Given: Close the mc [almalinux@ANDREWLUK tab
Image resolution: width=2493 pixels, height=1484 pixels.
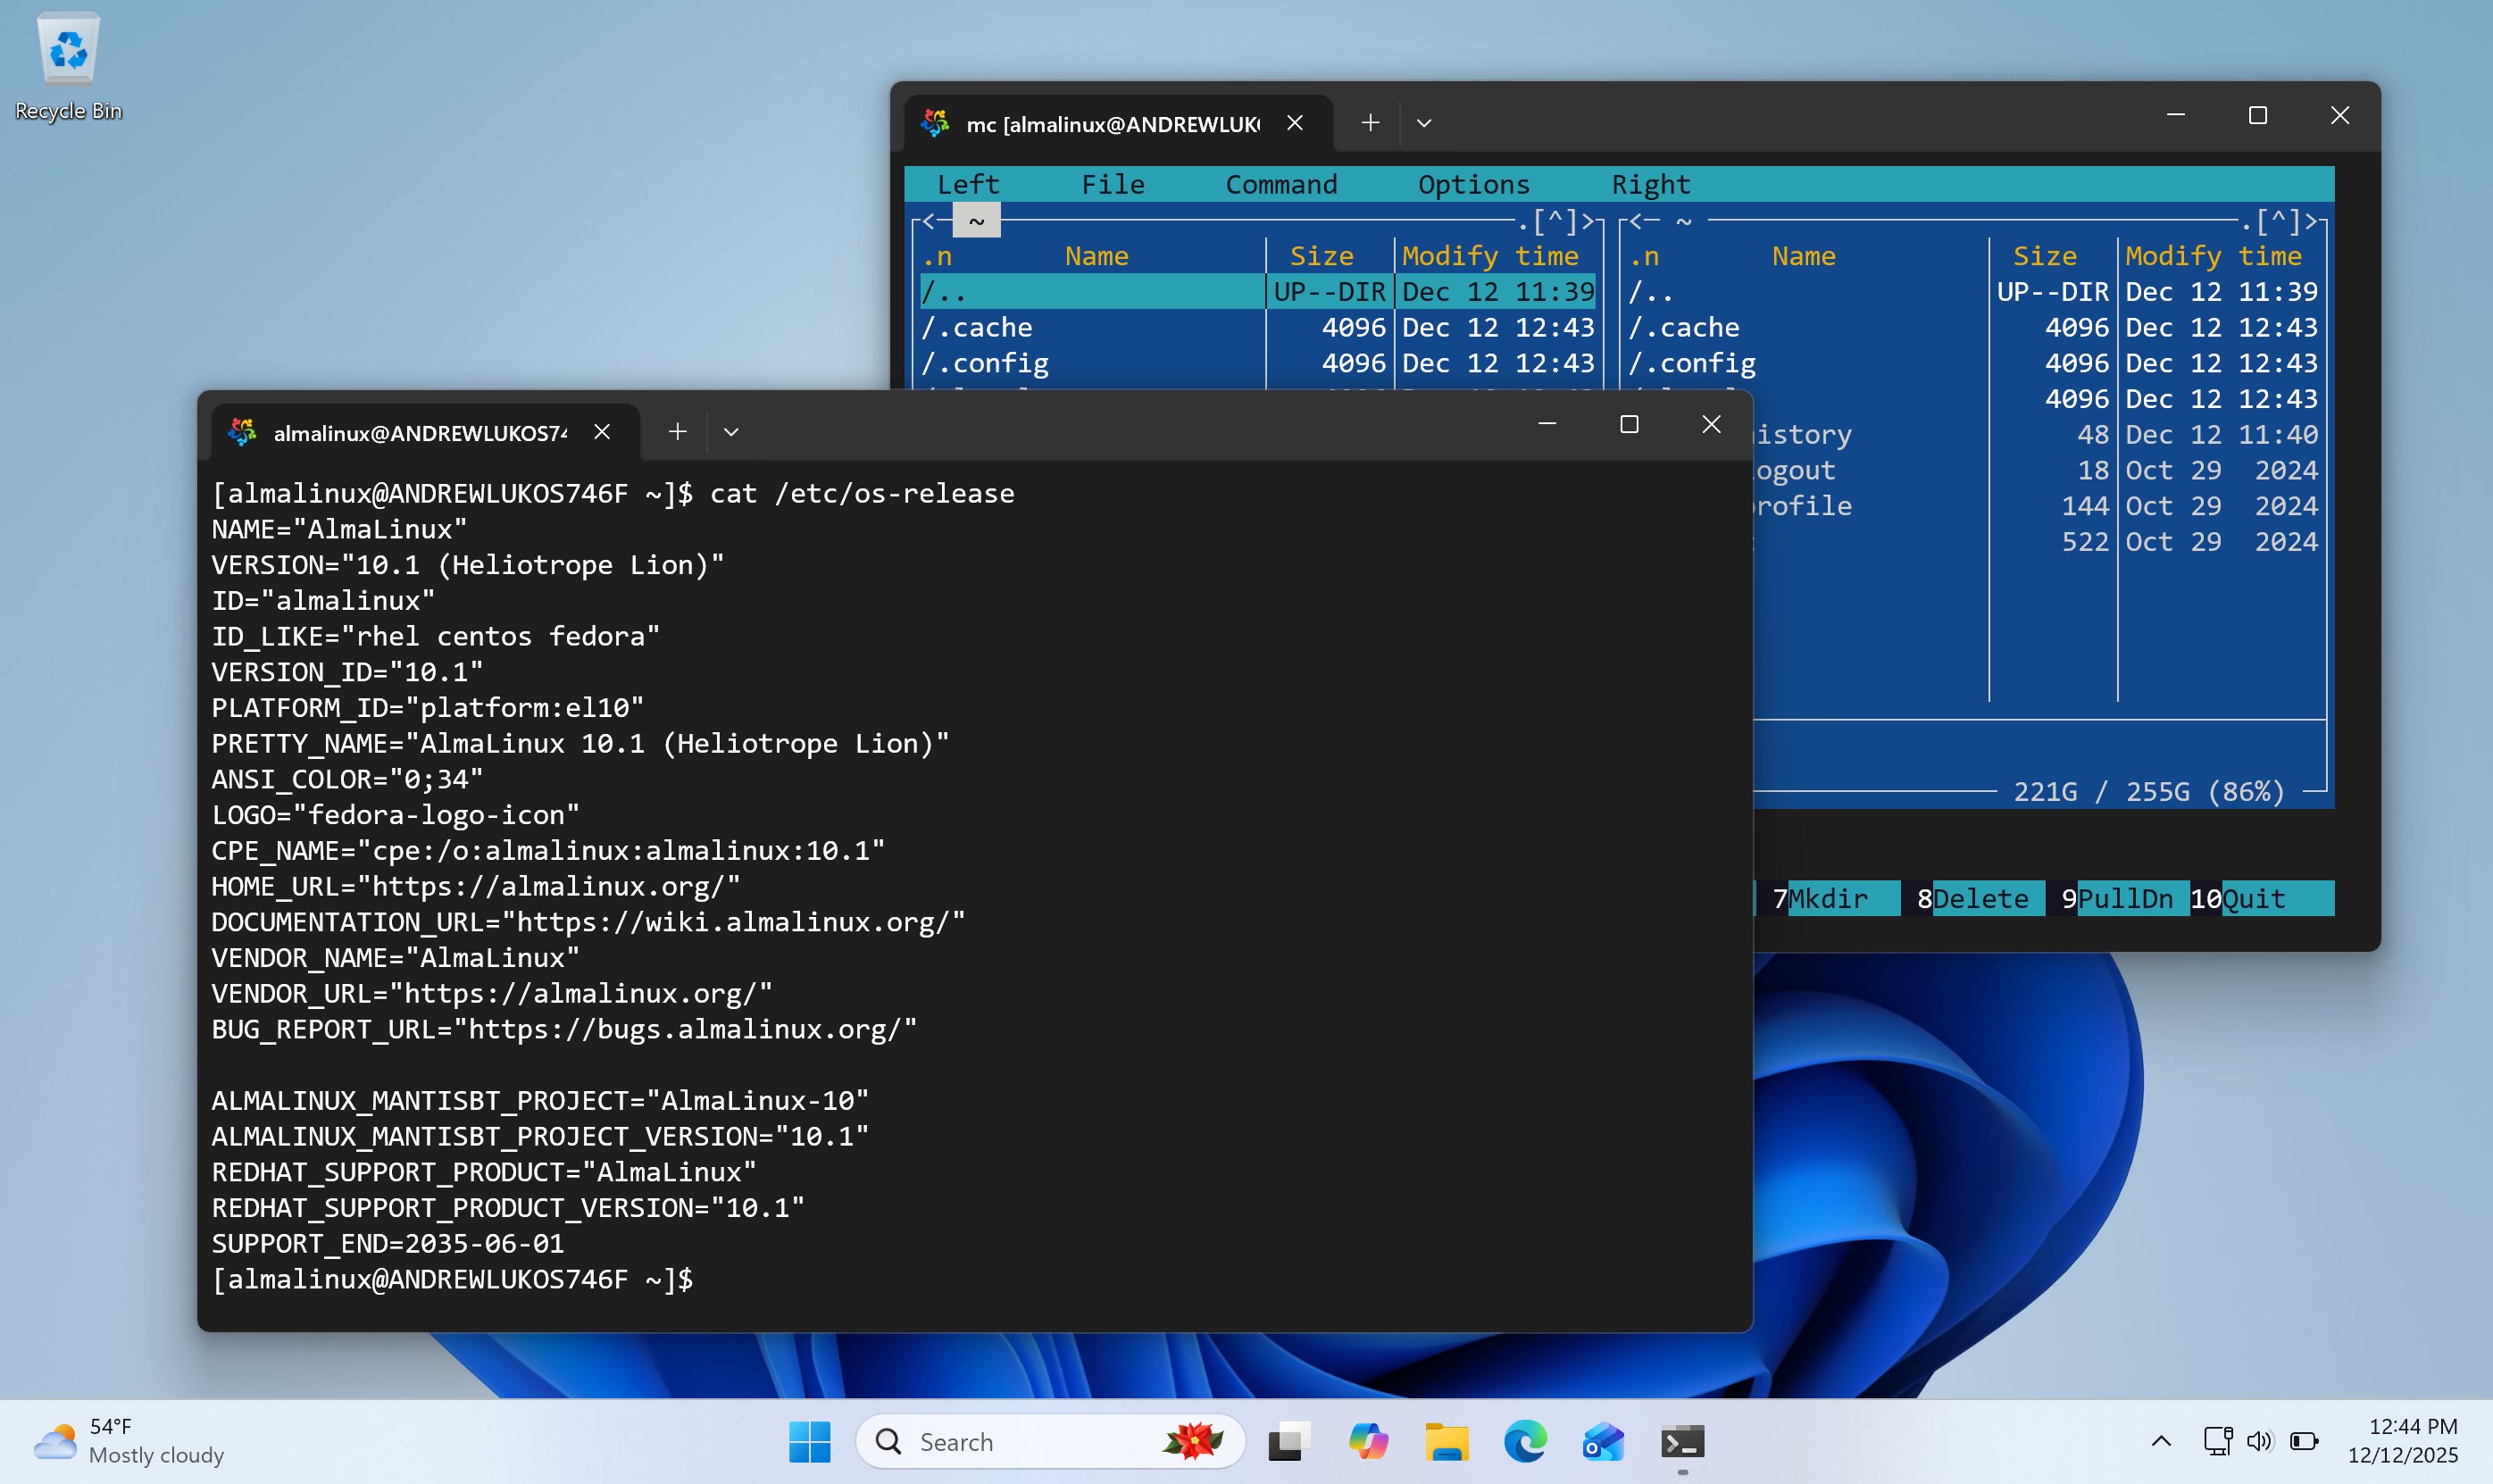Looking at the screenshot, I should coord(1295,122).
